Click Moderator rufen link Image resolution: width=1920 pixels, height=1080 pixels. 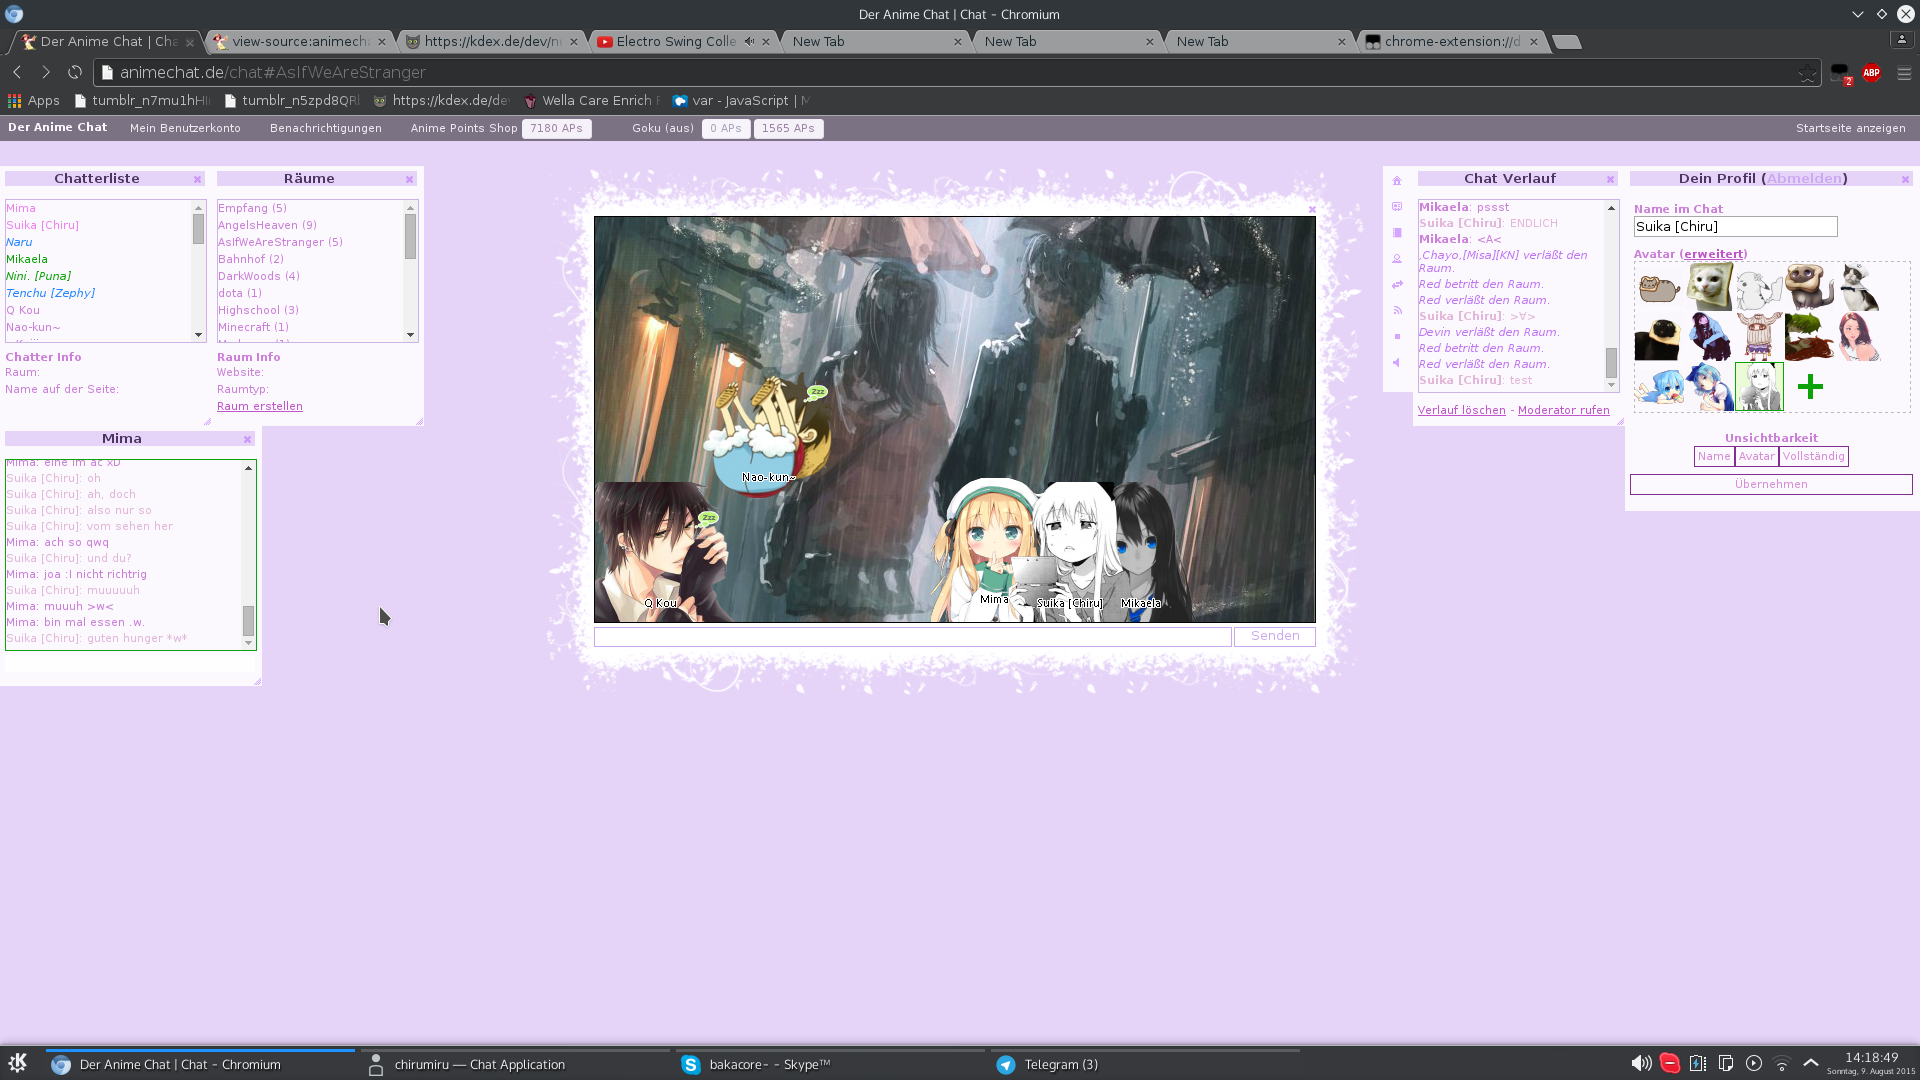point(1564,411)
